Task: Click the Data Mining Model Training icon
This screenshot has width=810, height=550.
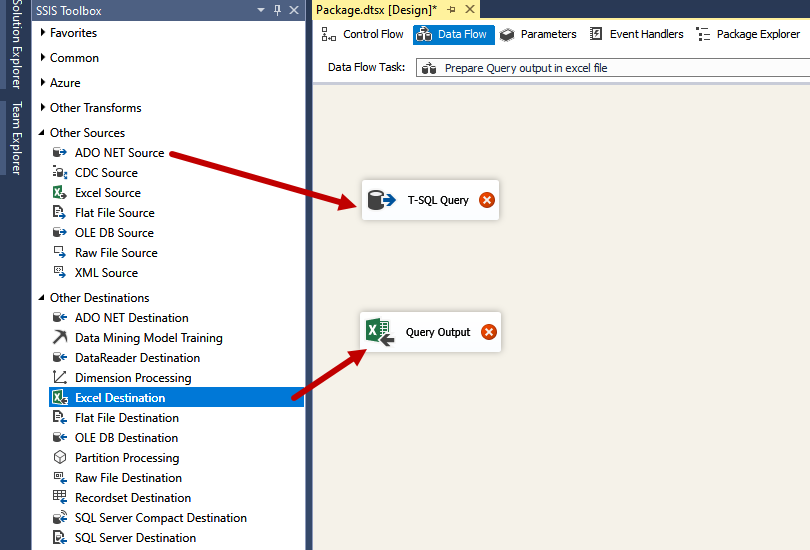Action: (x=60, y=337)
